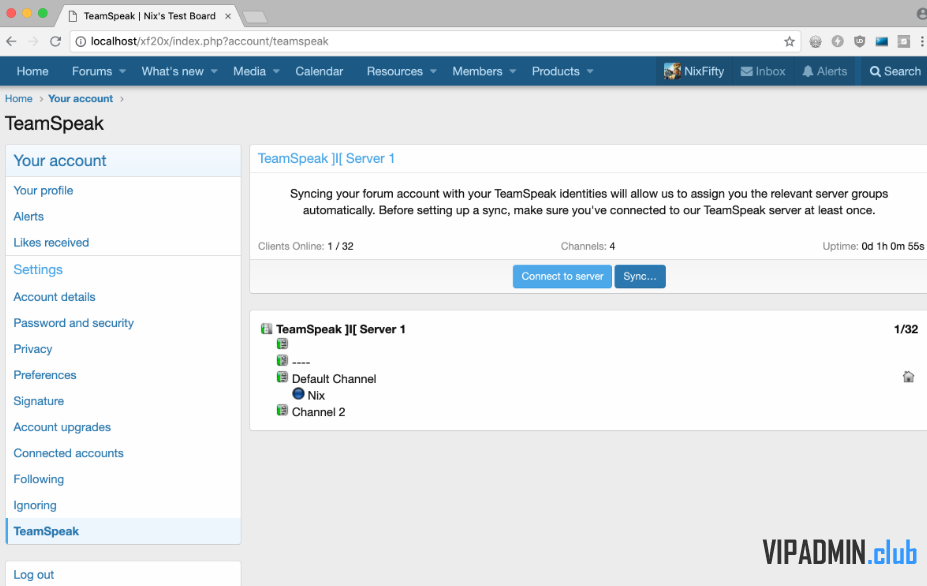This screenshot has height=586, width=927.
Task: Click the NixFifty avatar icon
Action: pos(672,72)
